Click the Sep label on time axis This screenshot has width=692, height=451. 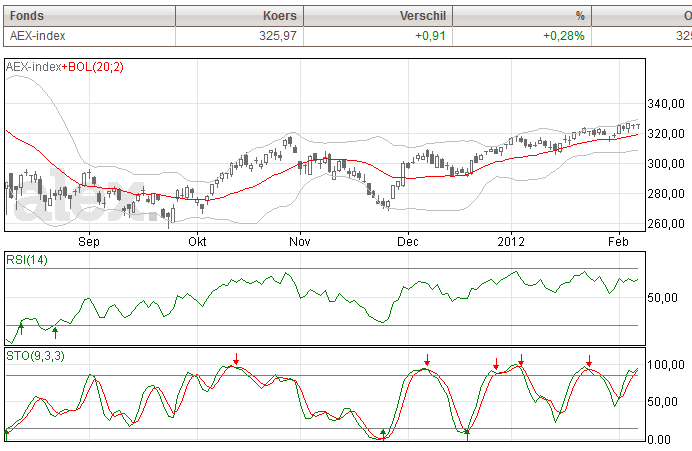(x=89, y=242)
